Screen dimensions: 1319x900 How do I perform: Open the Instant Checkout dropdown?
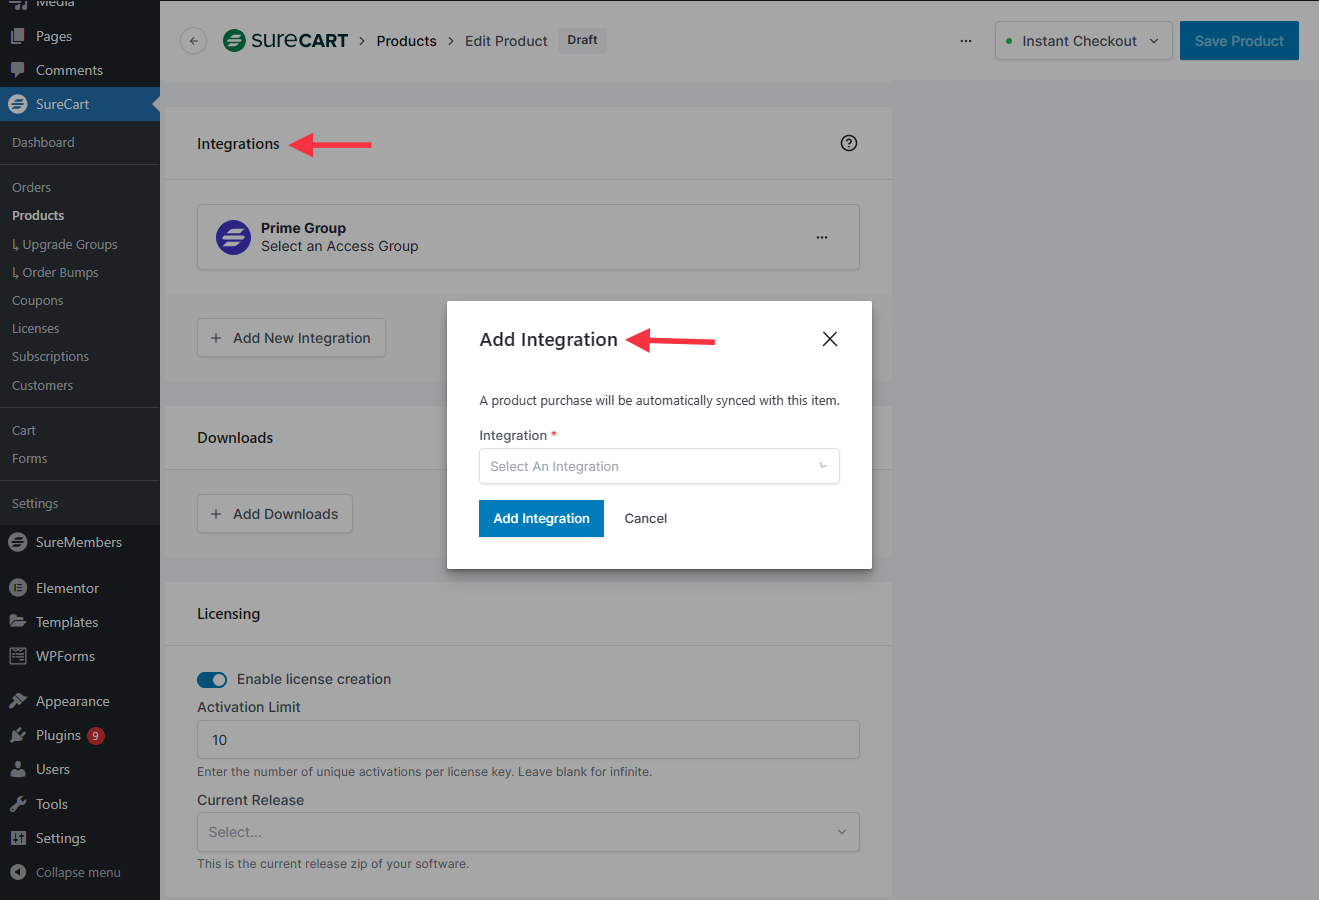tap(1083, 41)
